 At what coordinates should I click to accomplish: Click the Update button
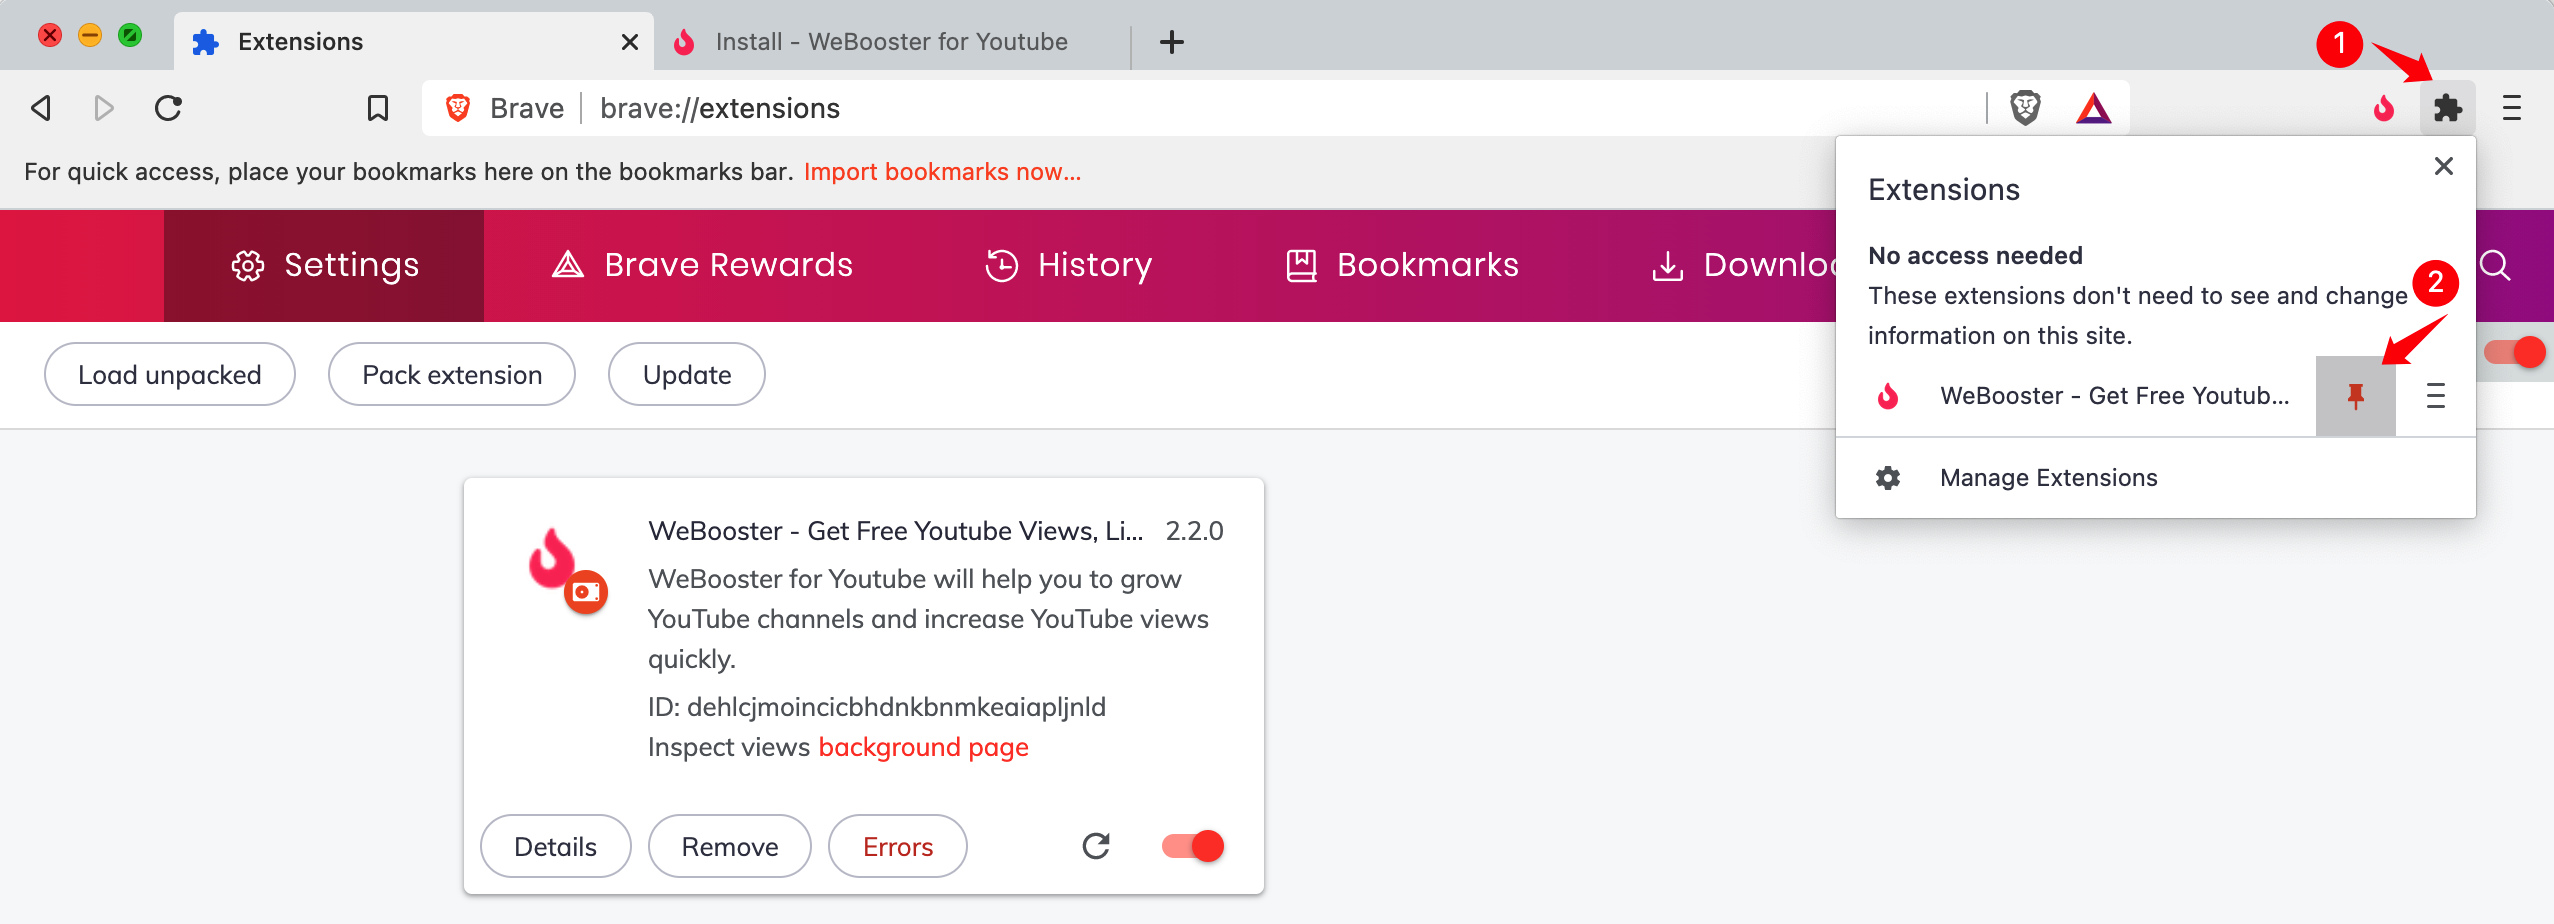pos(687,375)
